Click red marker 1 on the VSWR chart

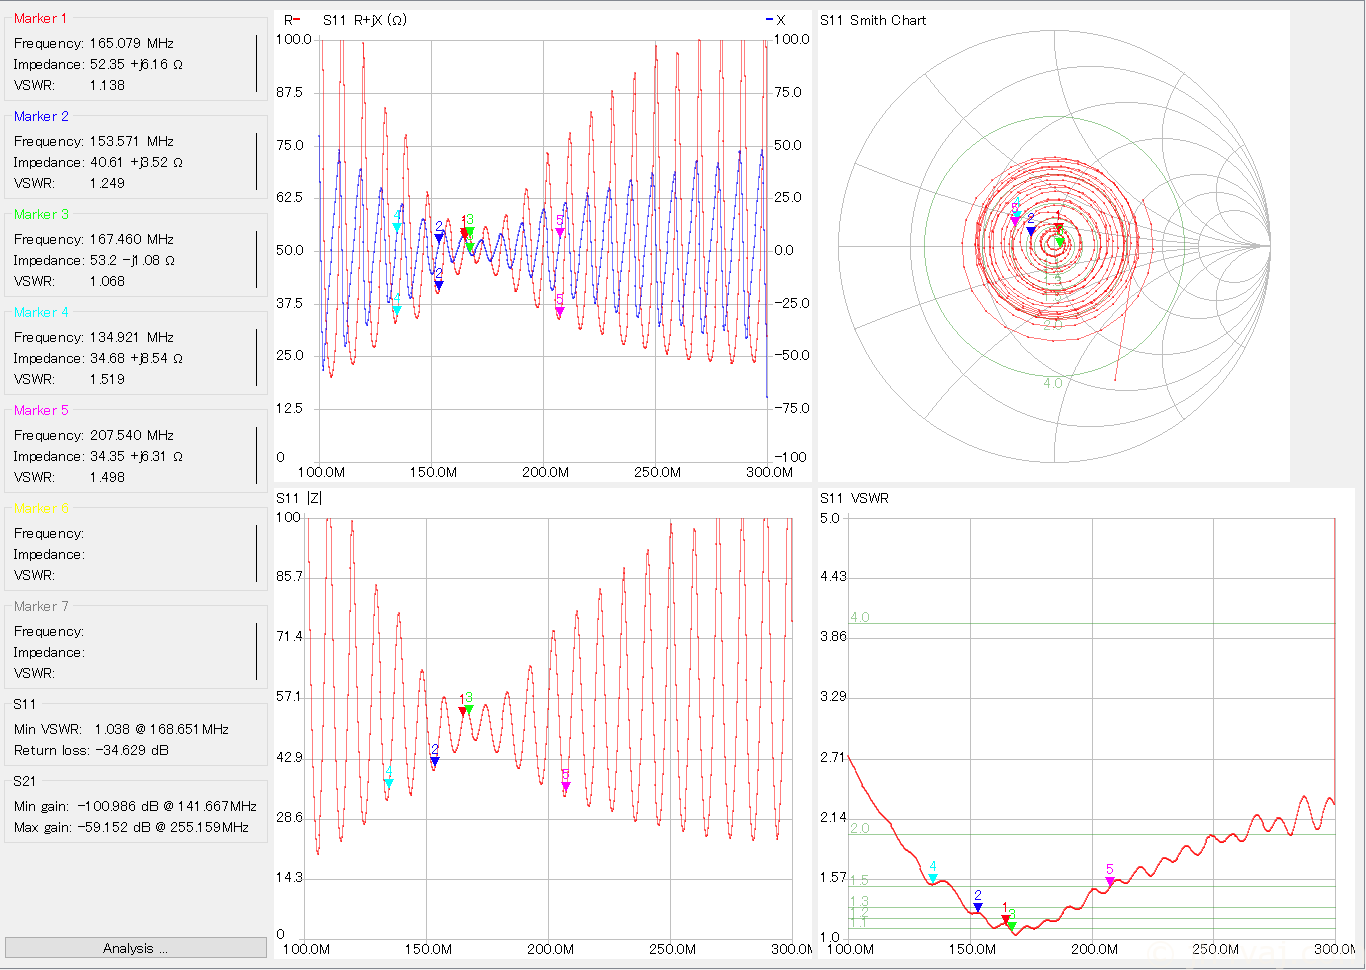pyautogui.click(x=1006, y=919)
